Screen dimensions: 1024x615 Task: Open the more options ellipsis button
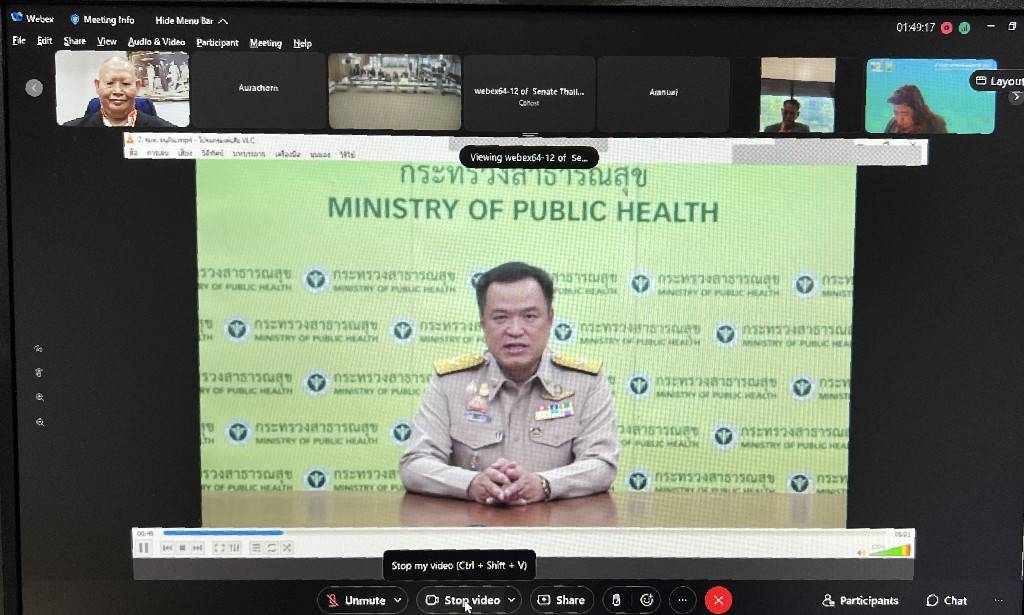tap(682, 600)
